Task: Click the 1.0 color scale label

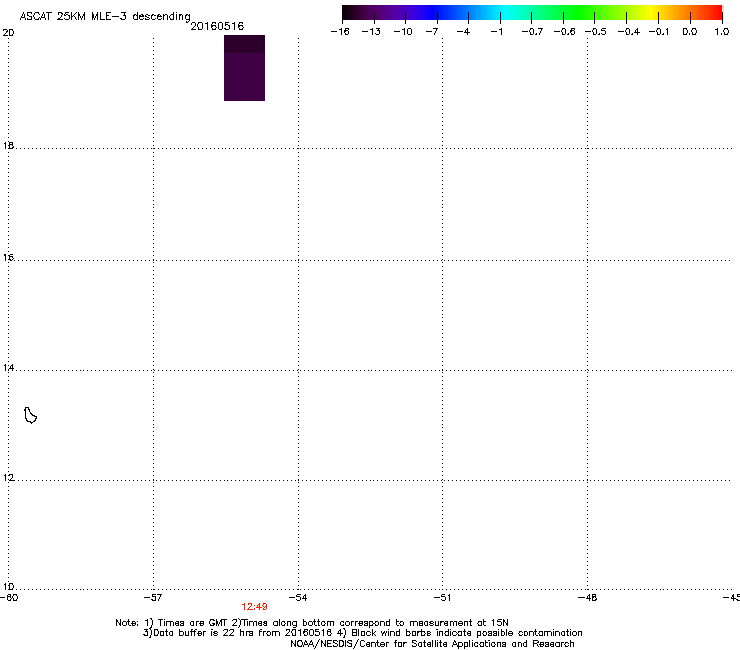Action: pyautogui.click(x=722, y=32)
